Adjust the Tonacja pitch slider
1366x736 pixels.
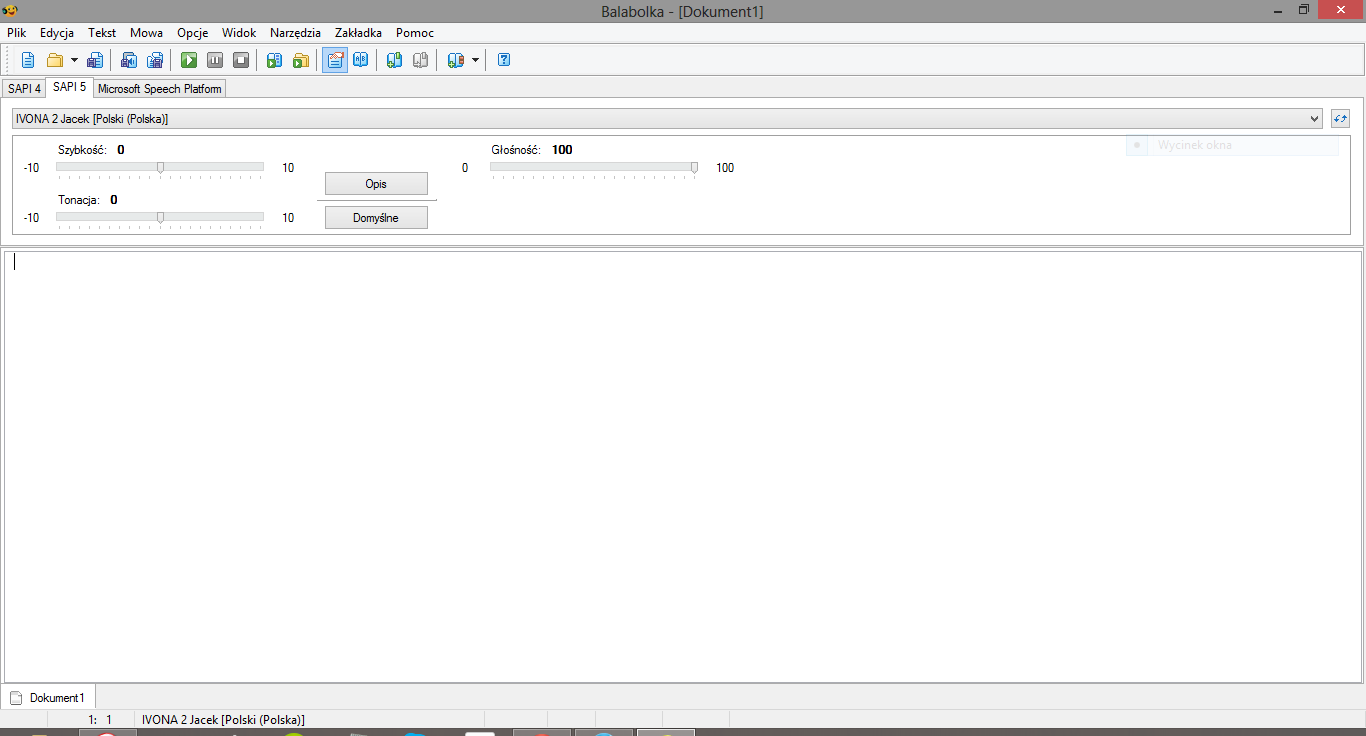coord(160,217)
